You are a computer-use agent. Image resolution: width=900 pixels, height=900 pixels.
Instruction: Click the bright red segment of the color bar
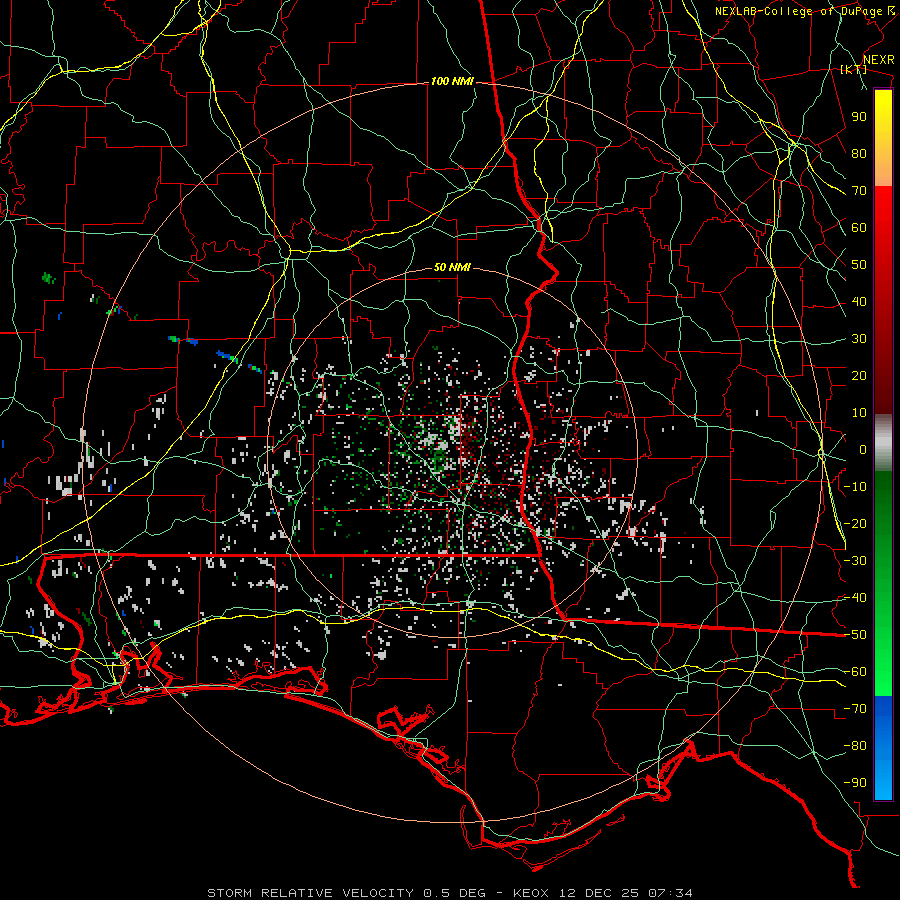[x=883, y=210]
